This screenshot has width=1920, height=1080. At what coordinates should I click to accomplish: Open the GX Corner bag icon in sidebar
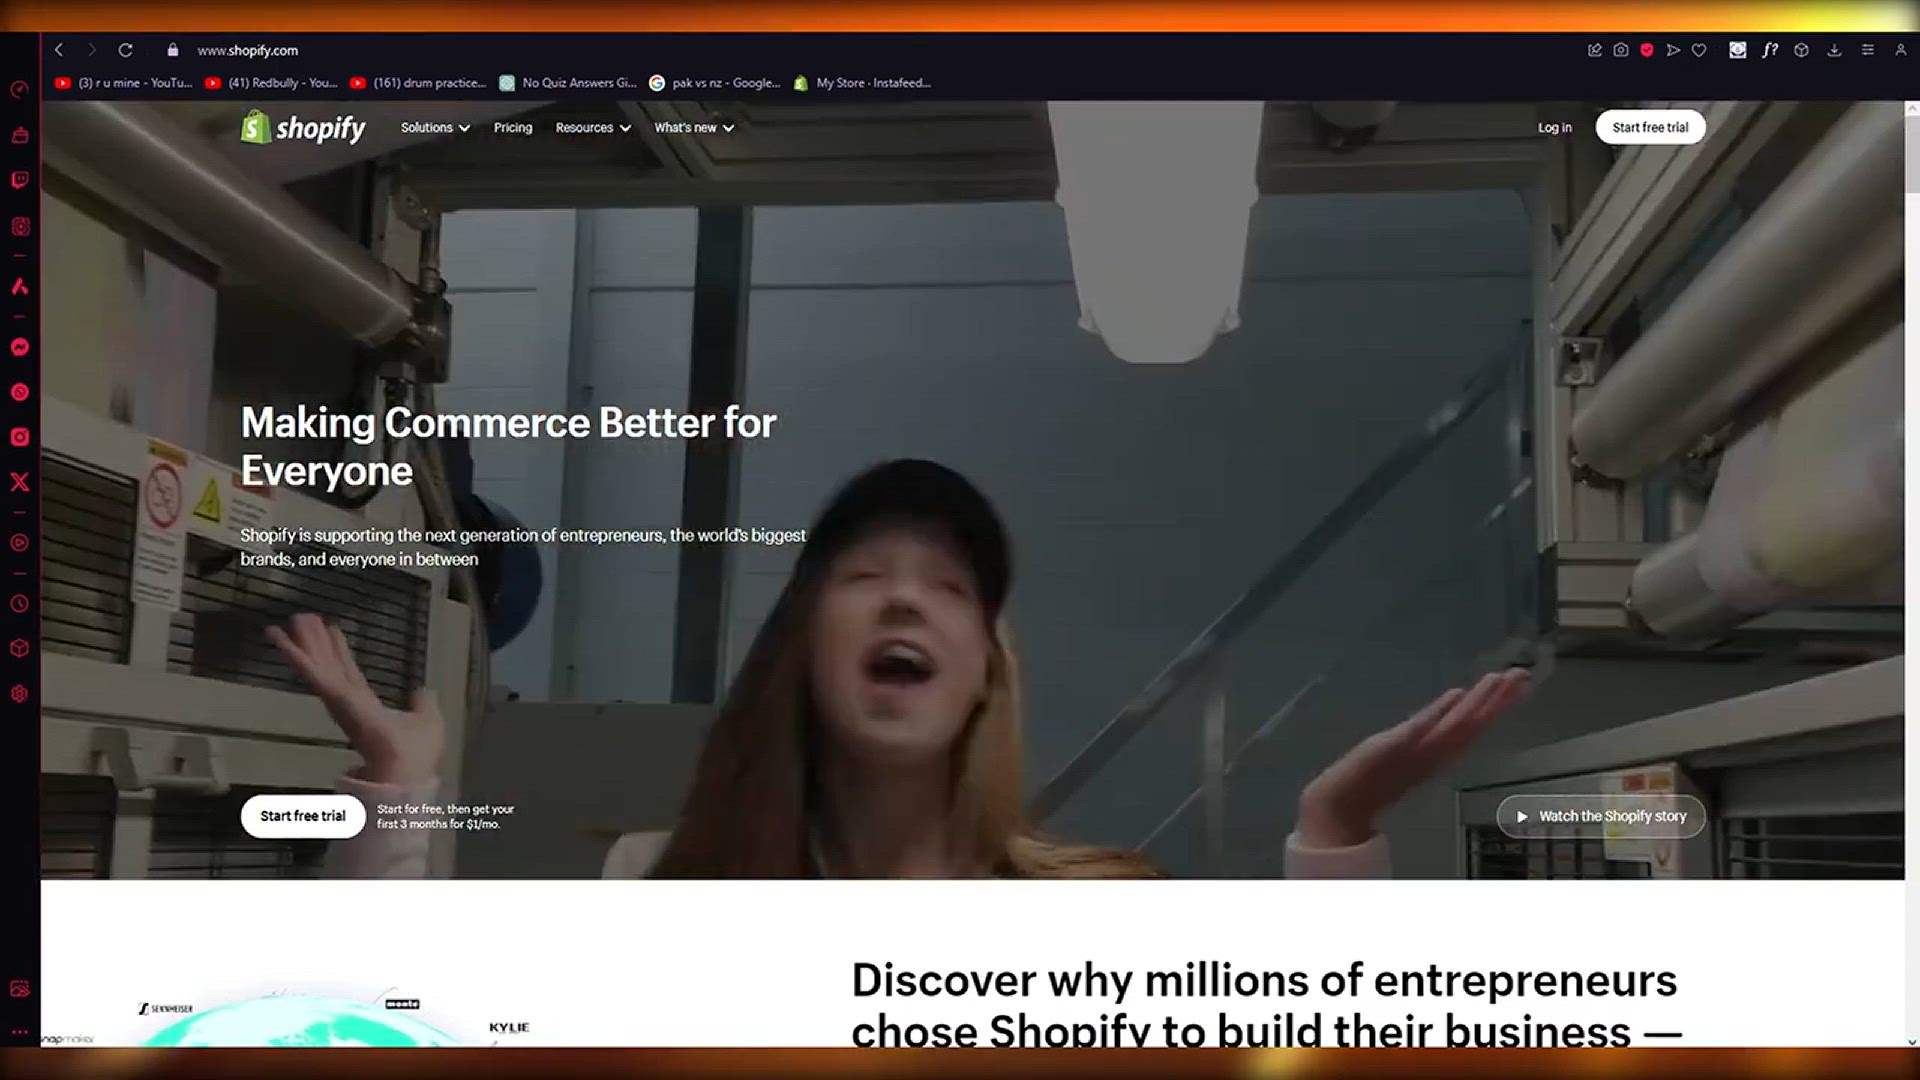19,135
